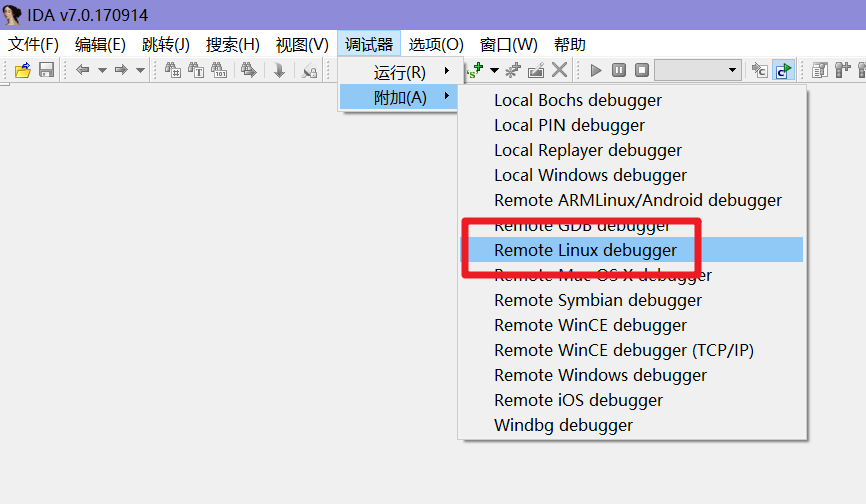Open the 选项(O) menu
The image size is (866, 504).
(x=436, y=44)
